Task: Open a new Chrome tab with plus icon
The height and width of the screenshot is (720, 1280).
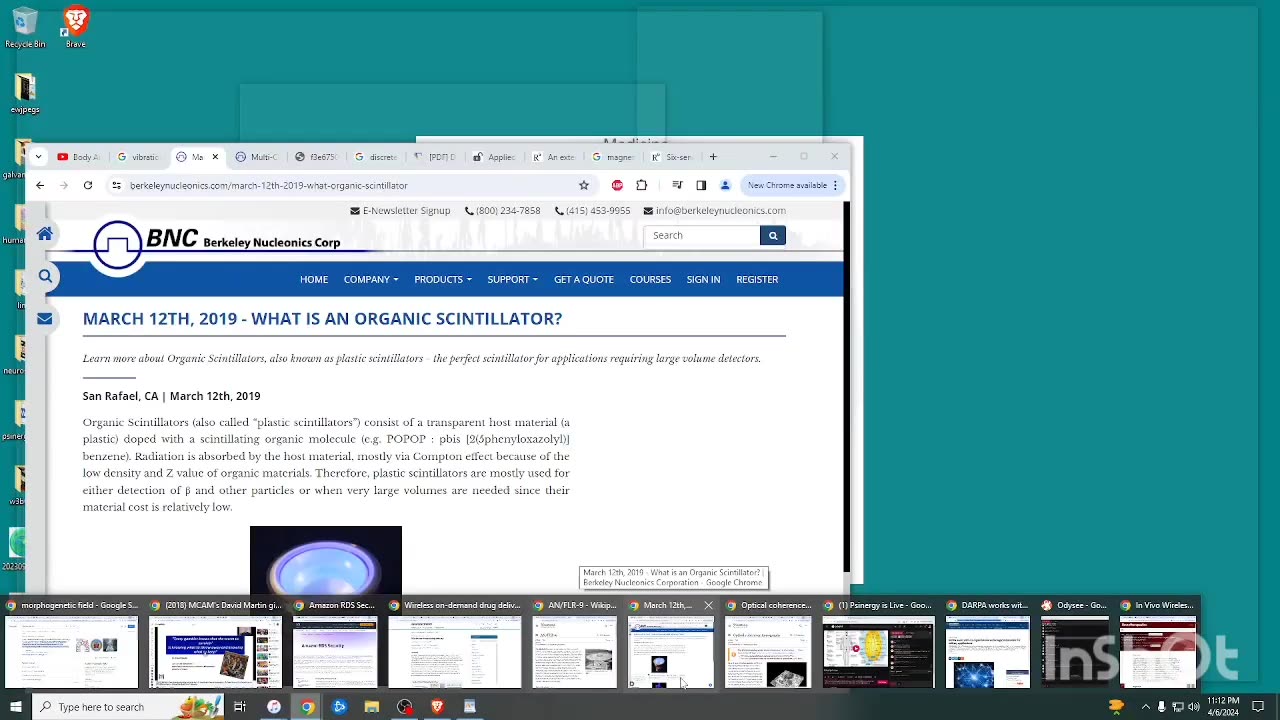Action: pos(713,157)
